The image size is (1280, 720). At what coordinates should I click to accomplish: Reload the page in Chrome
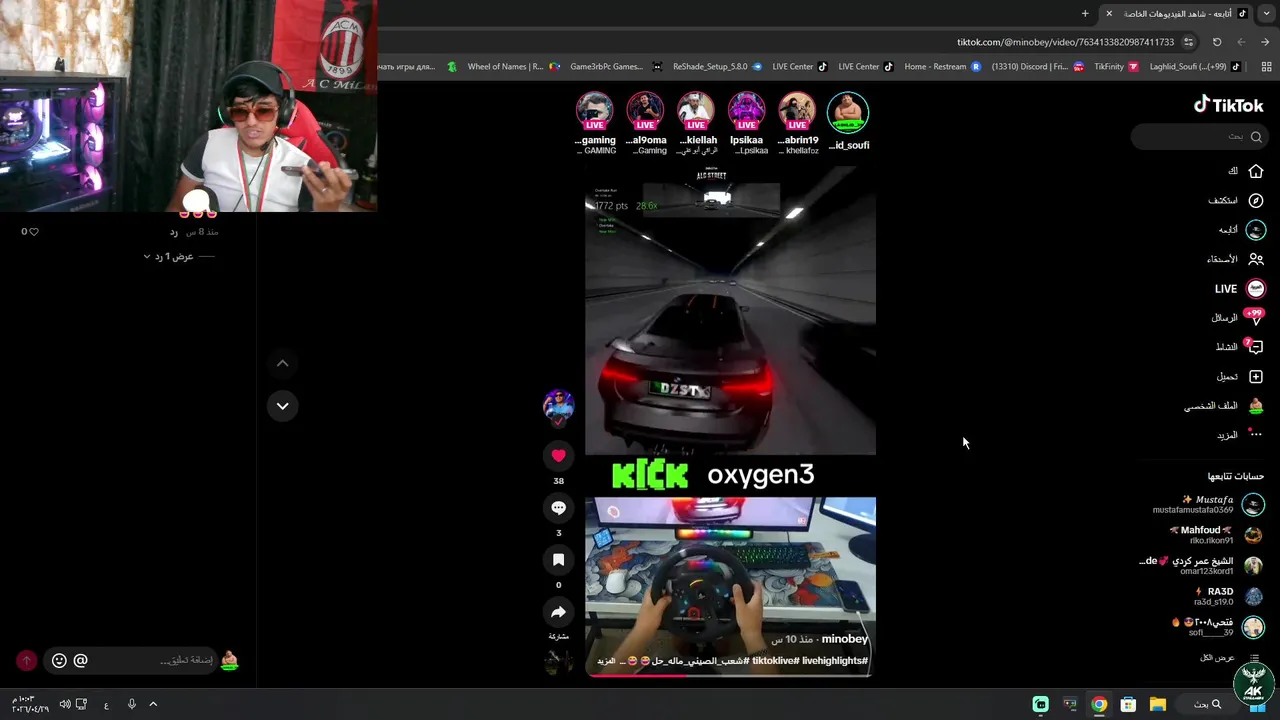point(1217,42)
